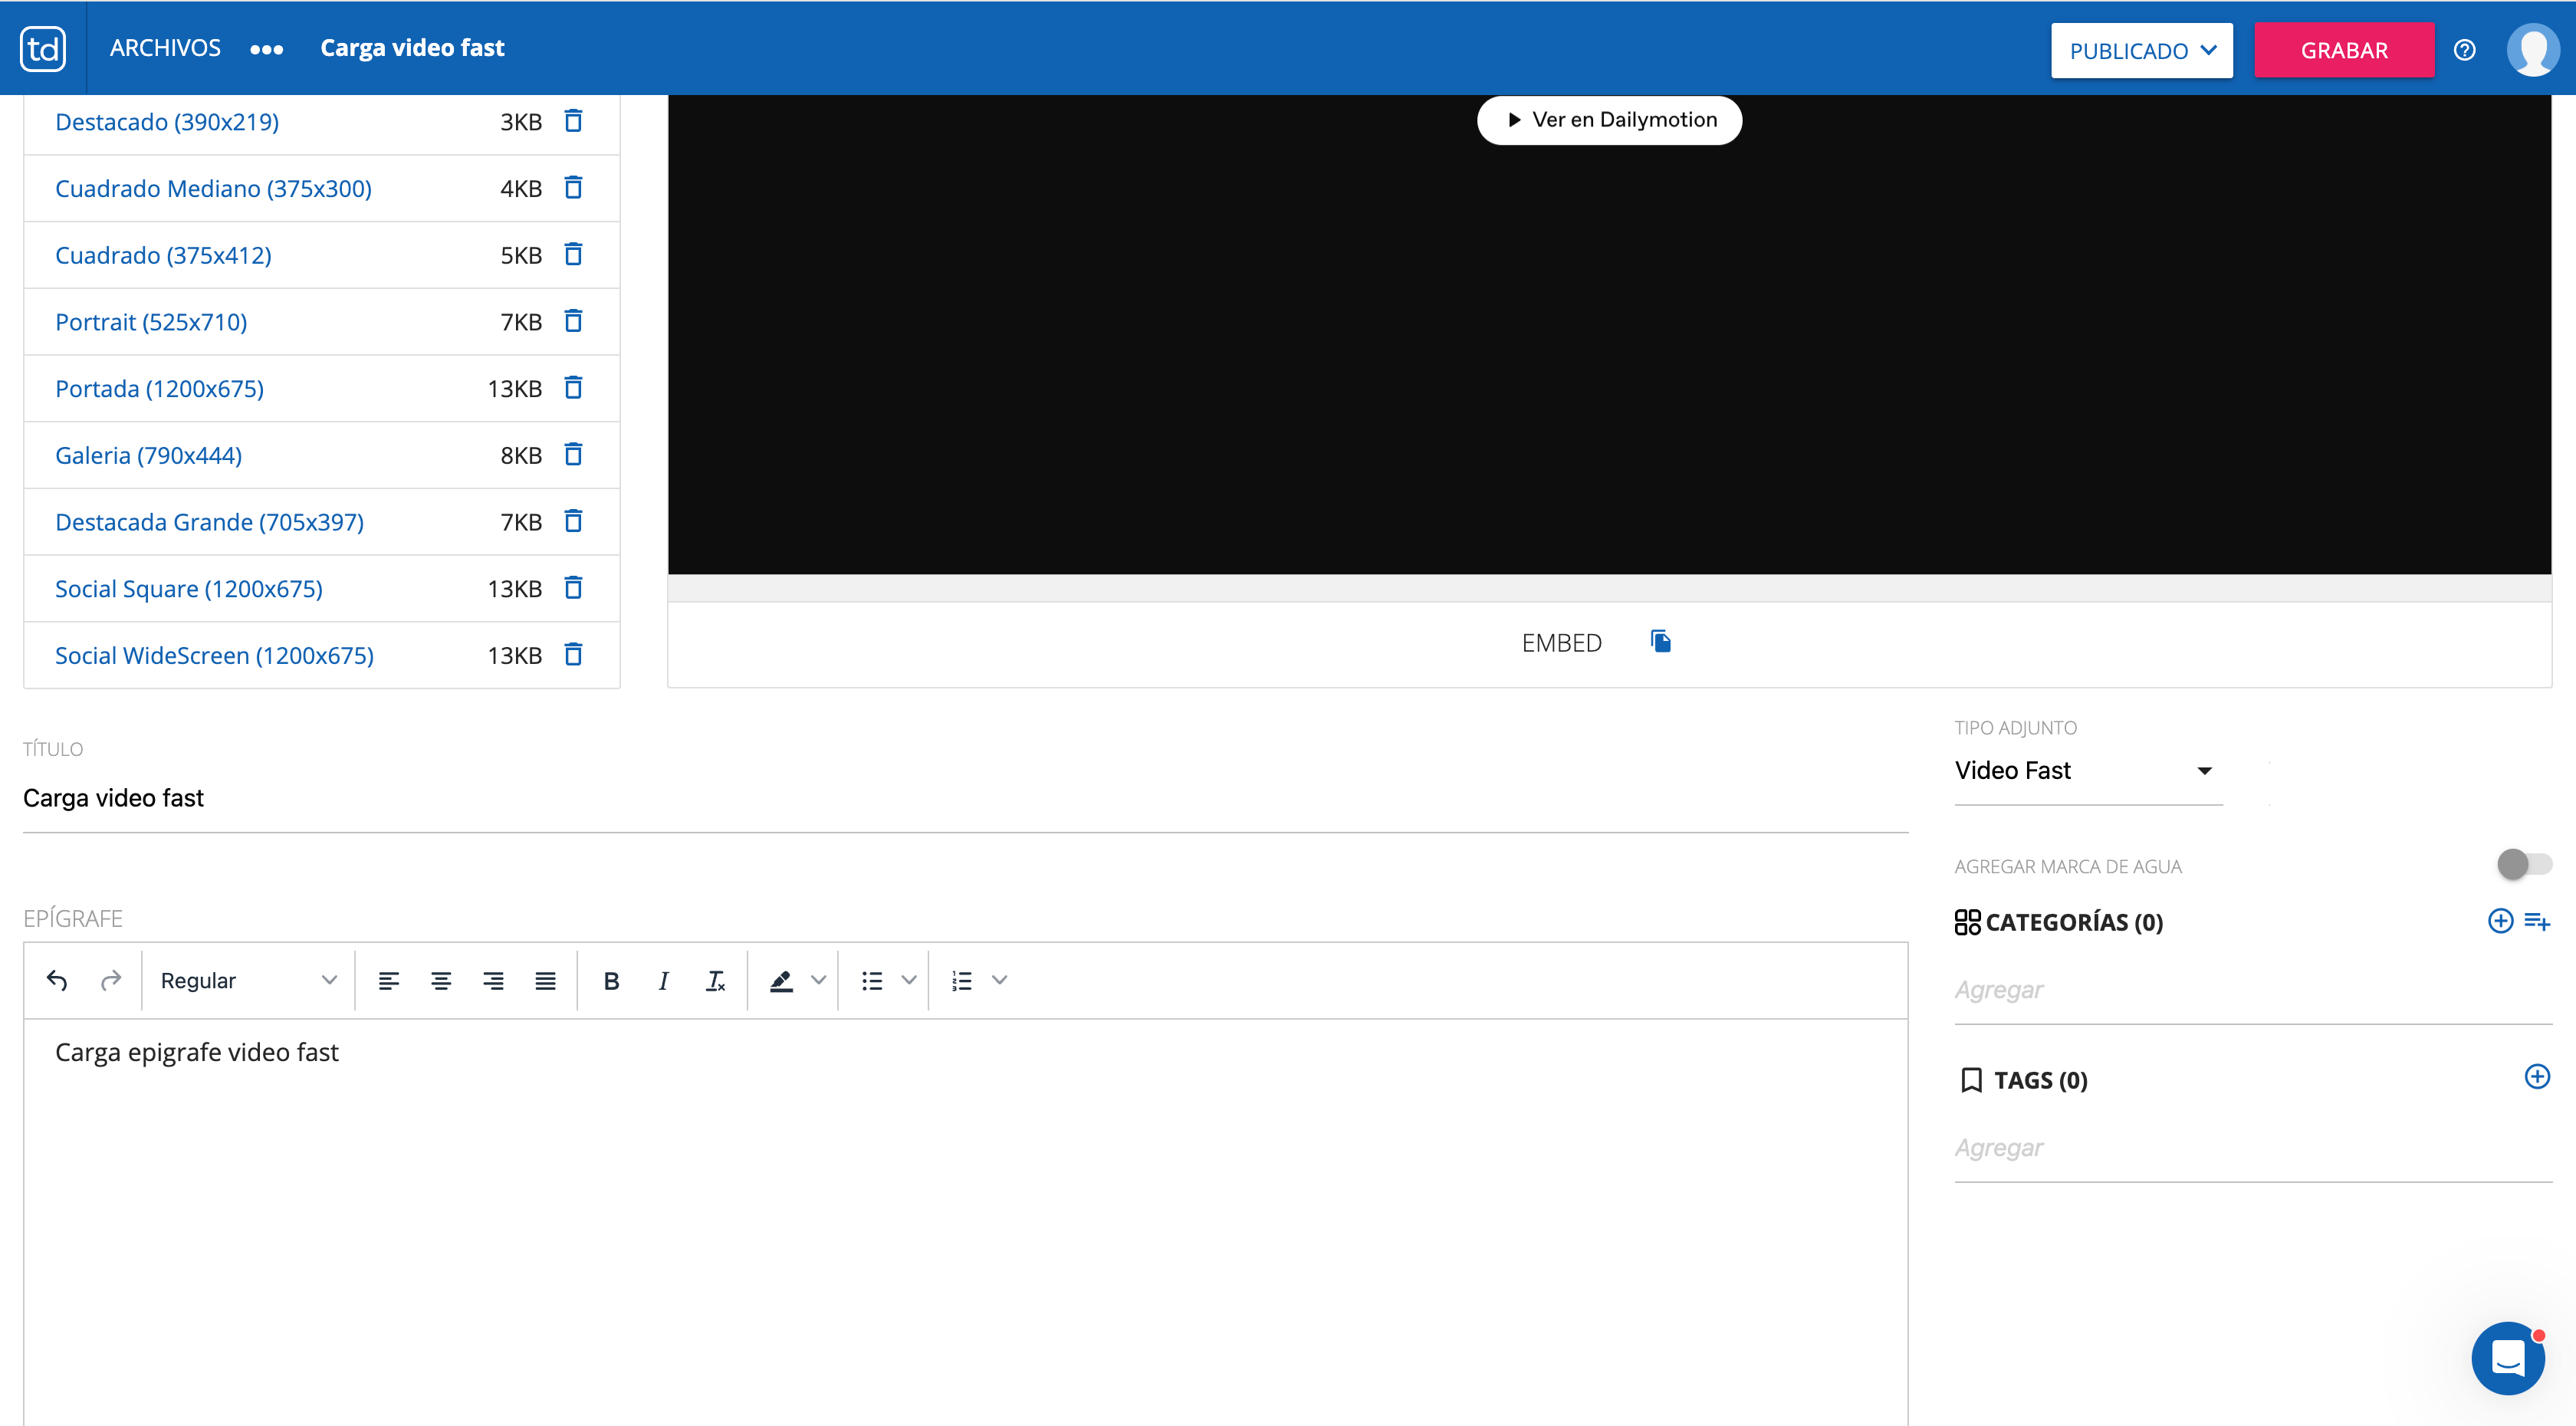
Task: Clear text formatting in editor
Action: pos(715,981)
